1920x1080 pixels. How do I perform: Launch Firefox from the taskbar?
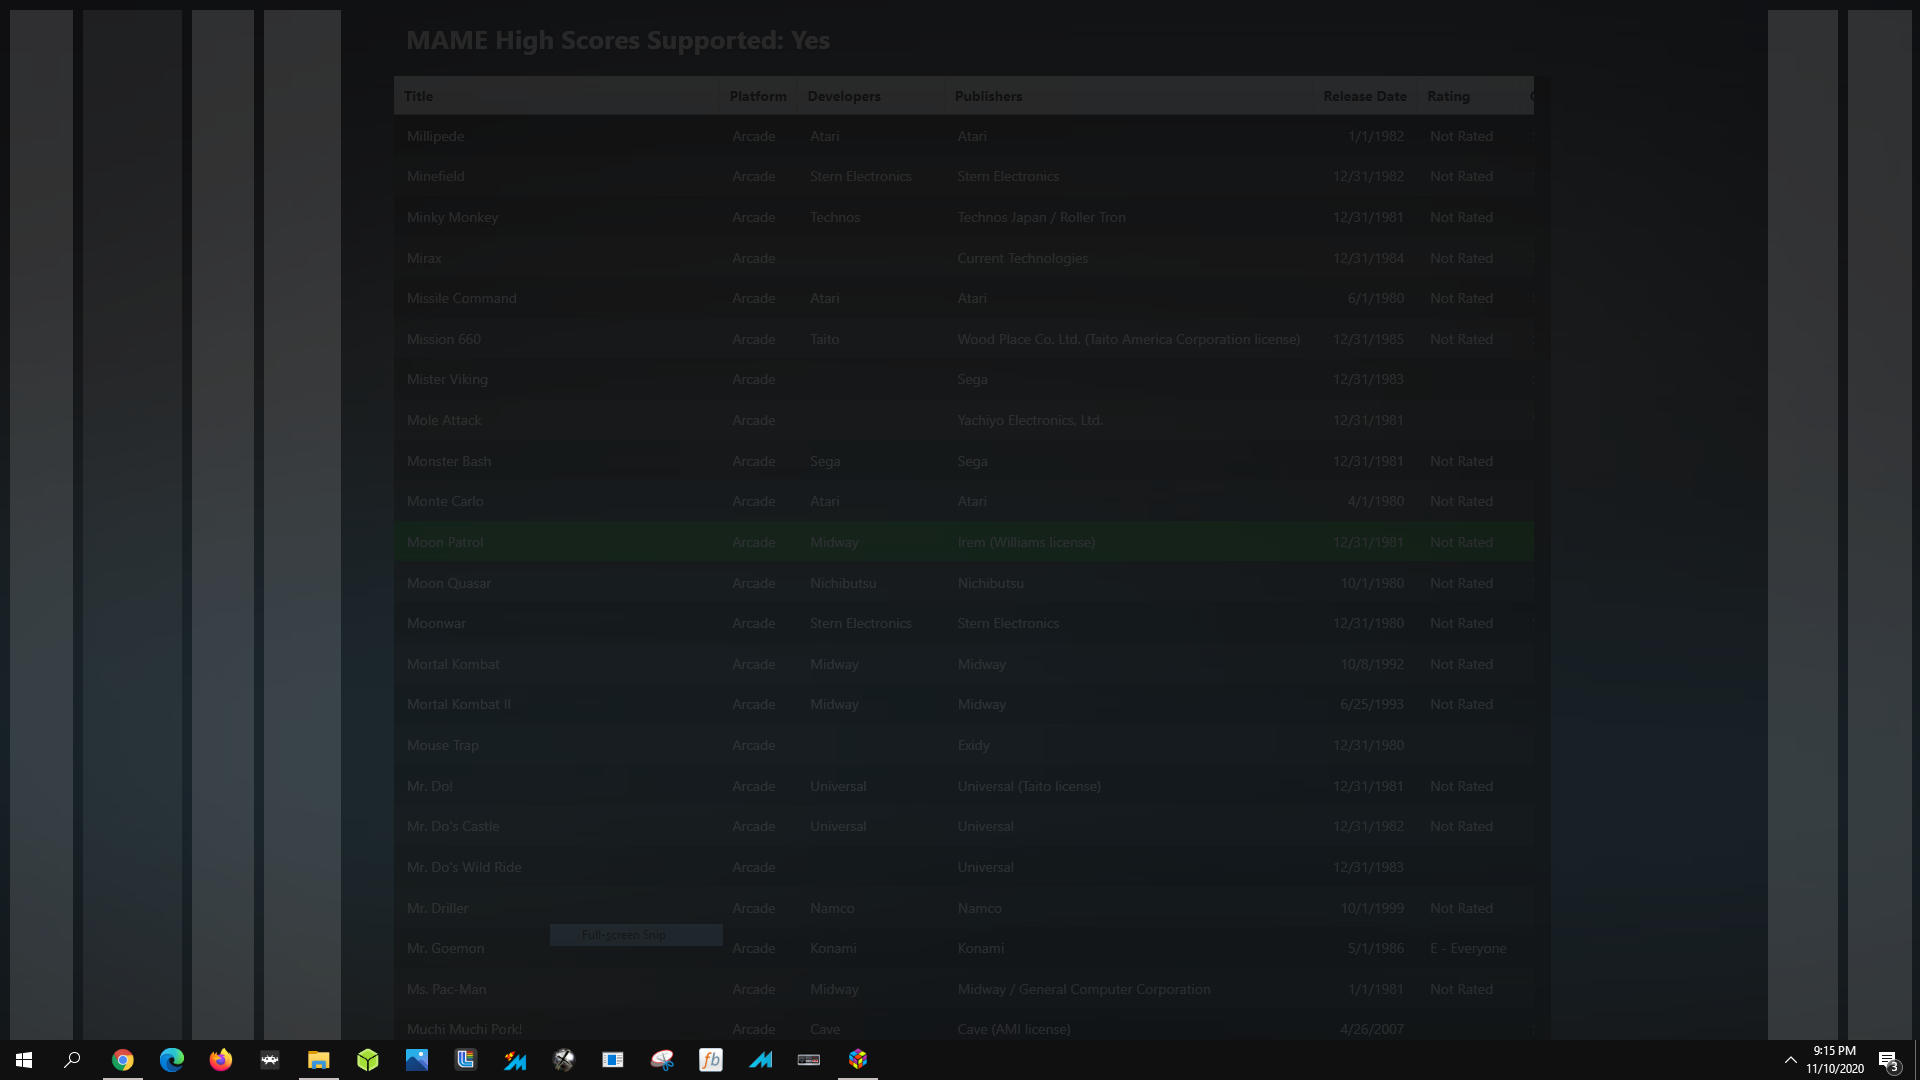coord(221,1060)
